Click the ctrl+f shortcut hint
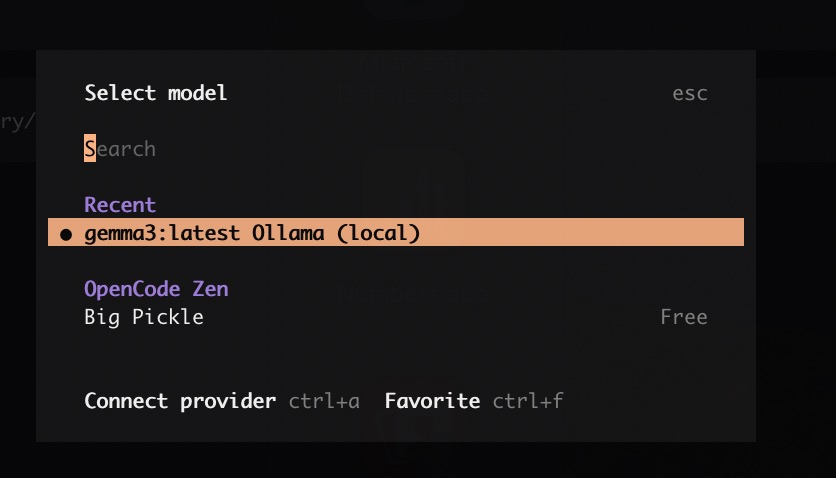The width and height of the screenshot is (836, 478). coord(528,401)
